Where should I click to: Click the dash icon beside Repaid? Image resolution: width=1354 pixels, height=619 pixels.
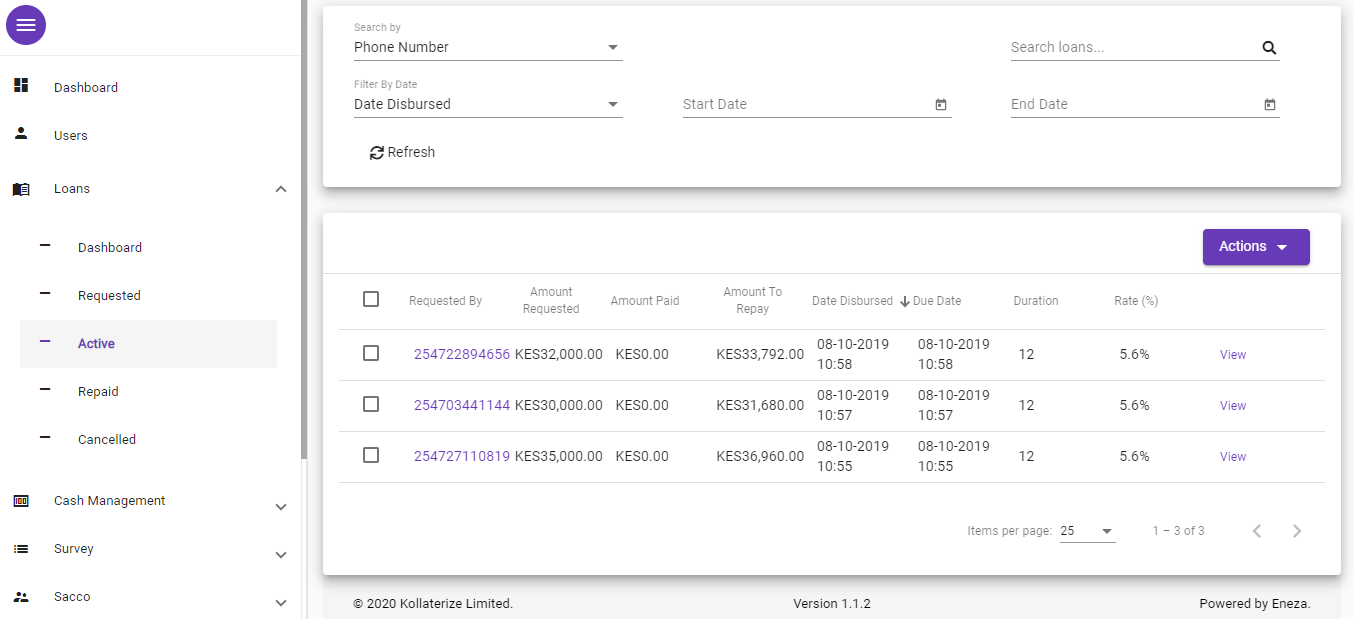pos(45,390)
